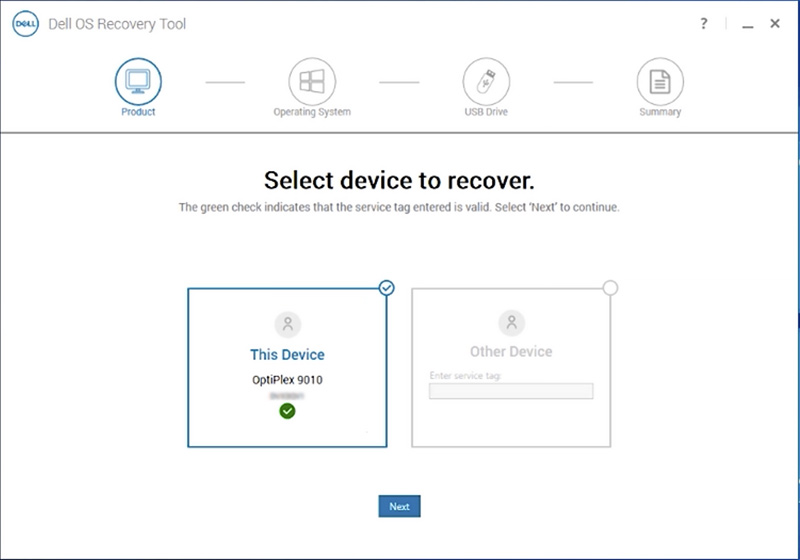Click the Summary step label
800x560 pixels.
660,112
